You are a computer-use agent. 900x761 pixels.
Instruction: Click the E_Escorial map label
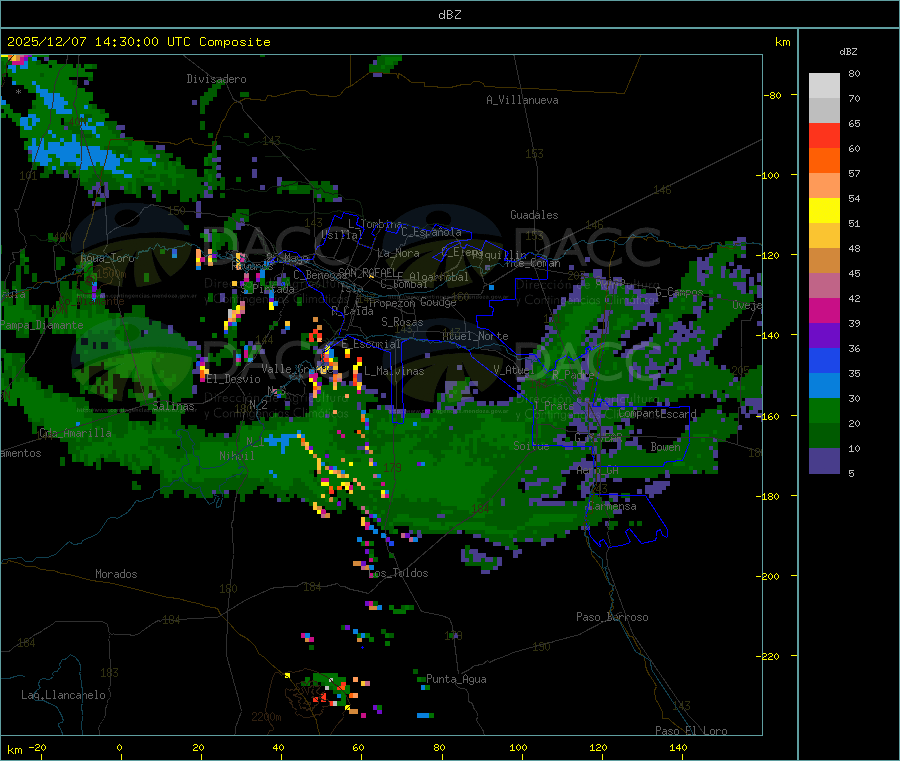pyautogui.click(x=371, y=344)
